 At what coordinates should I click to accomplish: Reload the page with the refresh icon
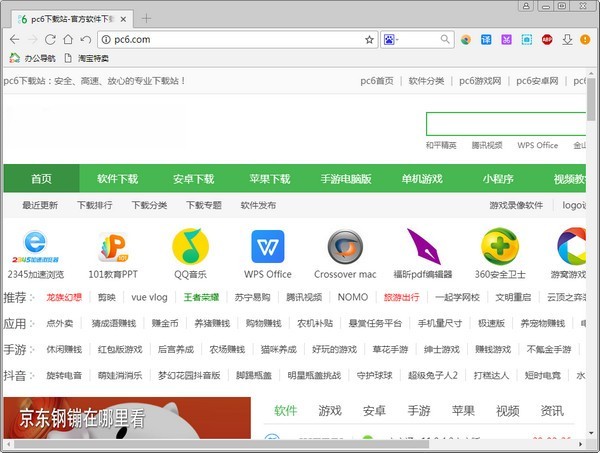51,39
